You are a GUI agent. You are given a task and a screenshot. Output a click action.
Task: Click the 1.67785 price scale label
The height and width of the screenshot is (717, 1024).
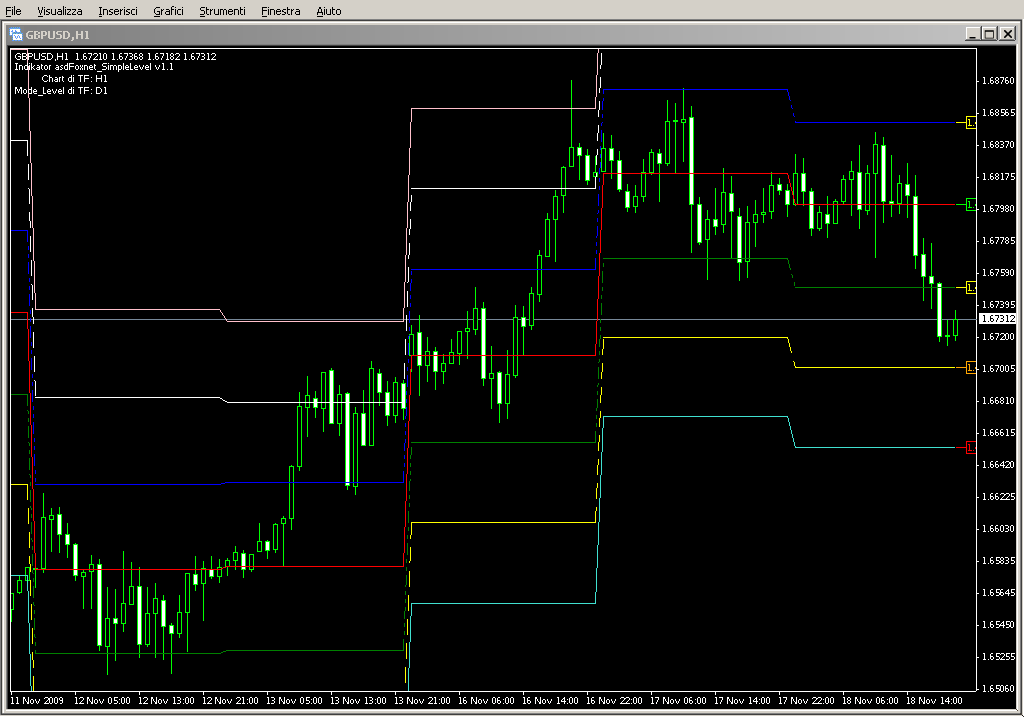(x=999, y=240)
